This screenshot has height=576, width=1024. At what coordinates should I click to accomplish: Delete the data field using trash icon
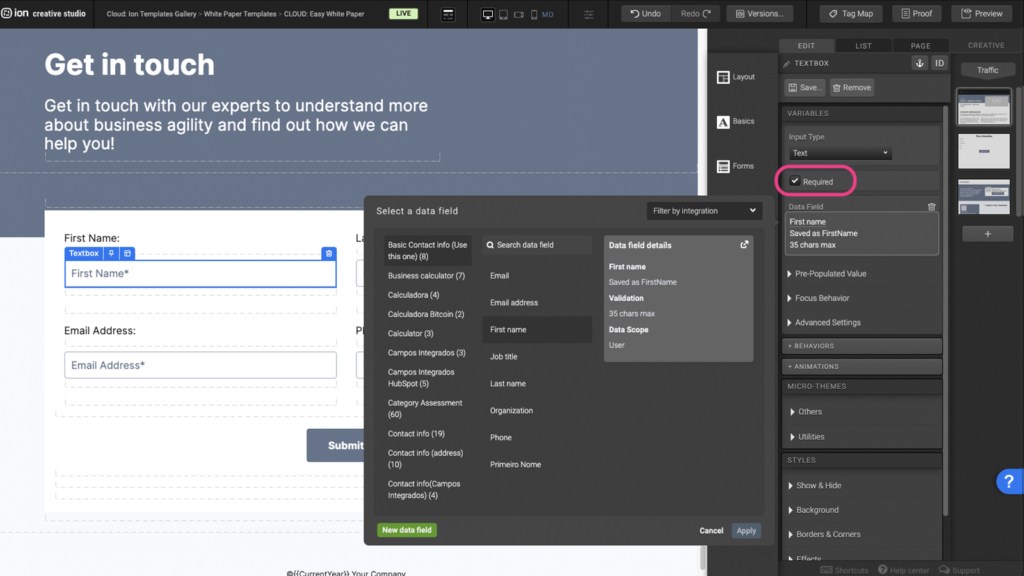pos(931,206)
